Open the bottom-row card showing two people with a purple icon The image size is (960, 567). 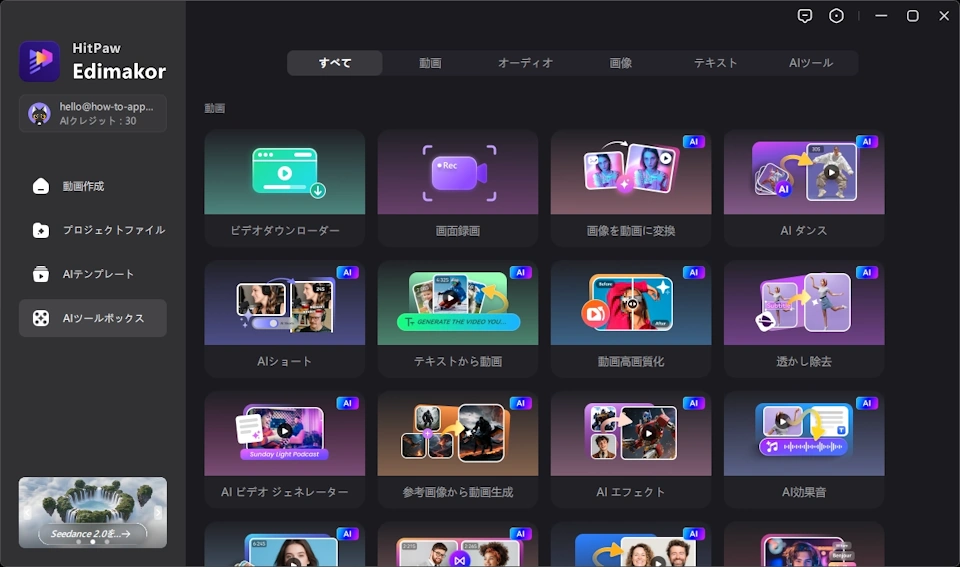[x=458, y=544]
